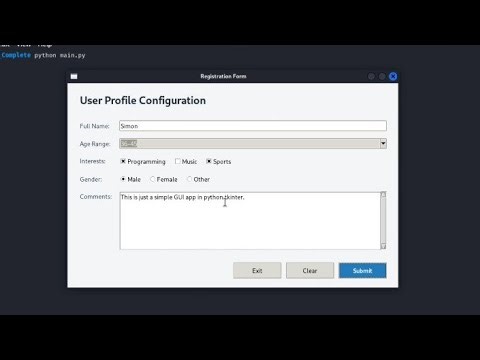Image resolution: width=480 pixels, height=360 pixels.
Task: Select the Other gender radio button
Action: [189, 179]
